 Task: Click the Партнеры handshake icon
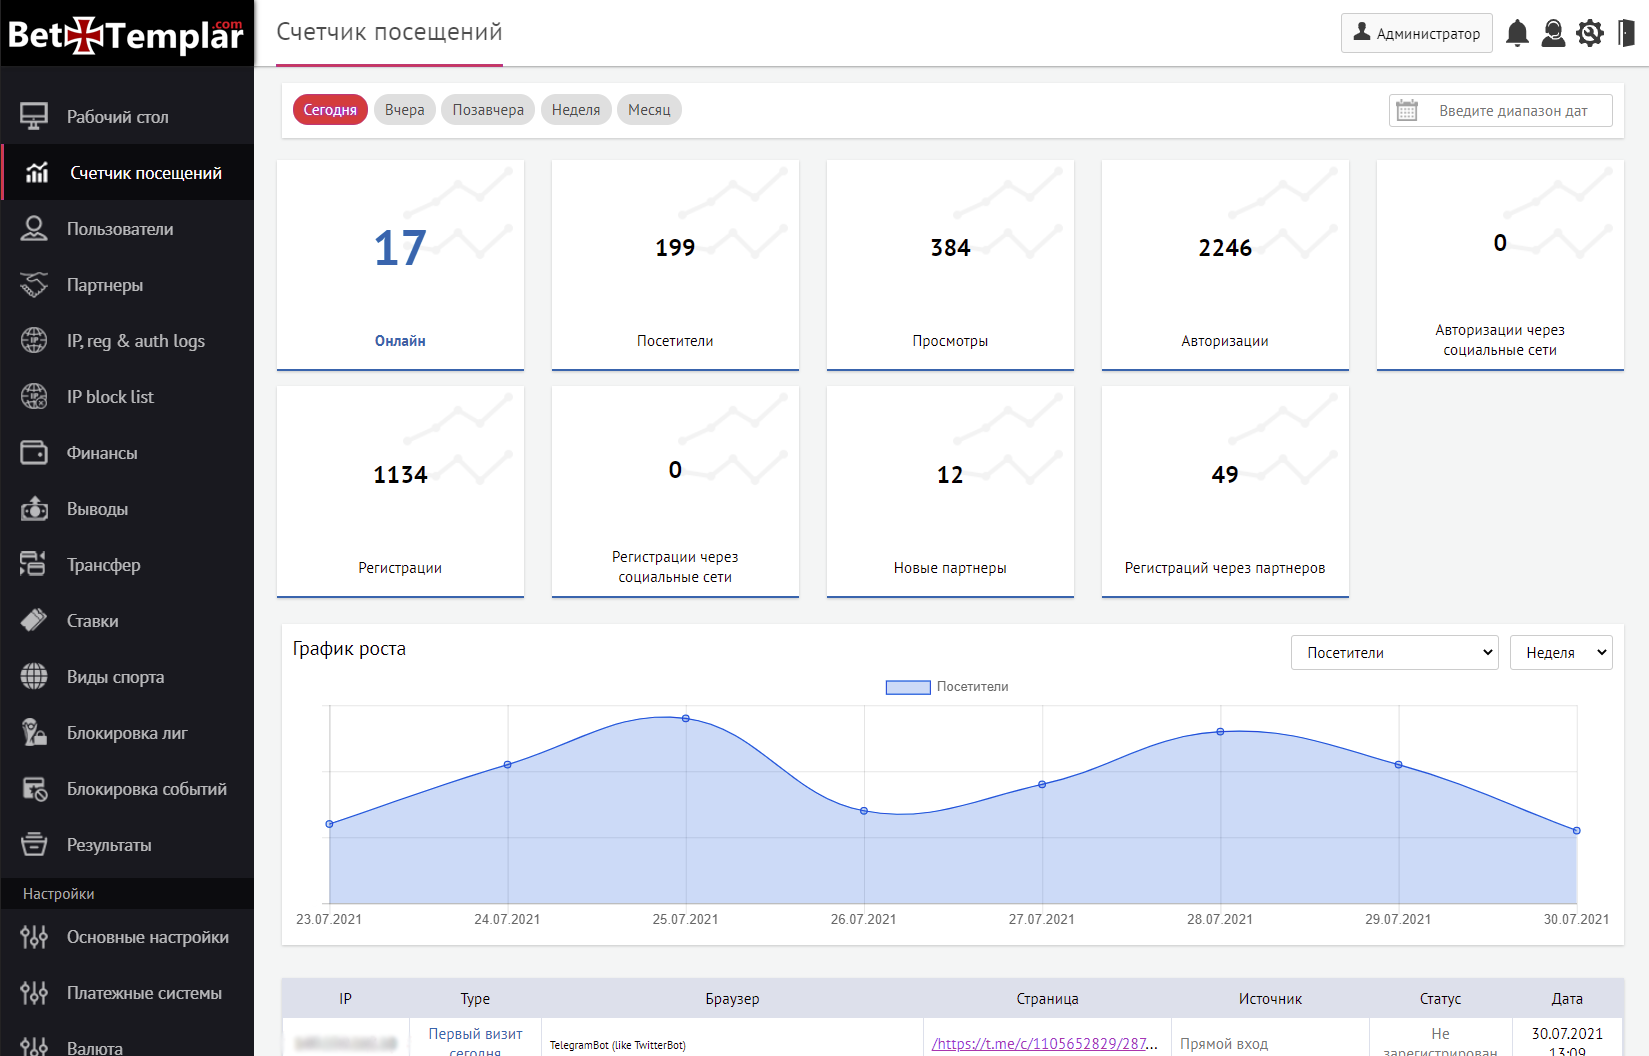click(34, 285)
